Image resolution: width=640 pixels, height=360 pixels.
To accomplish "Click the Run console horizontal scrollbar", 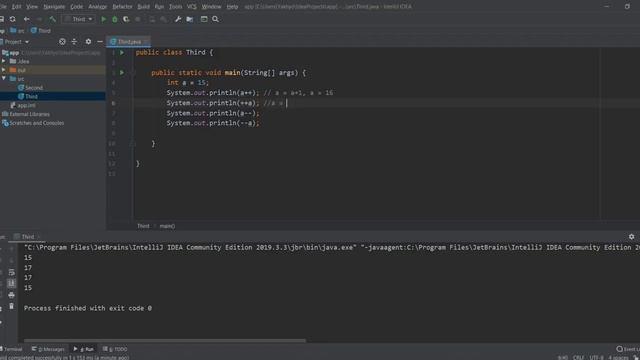I will [x=164, y=340].
